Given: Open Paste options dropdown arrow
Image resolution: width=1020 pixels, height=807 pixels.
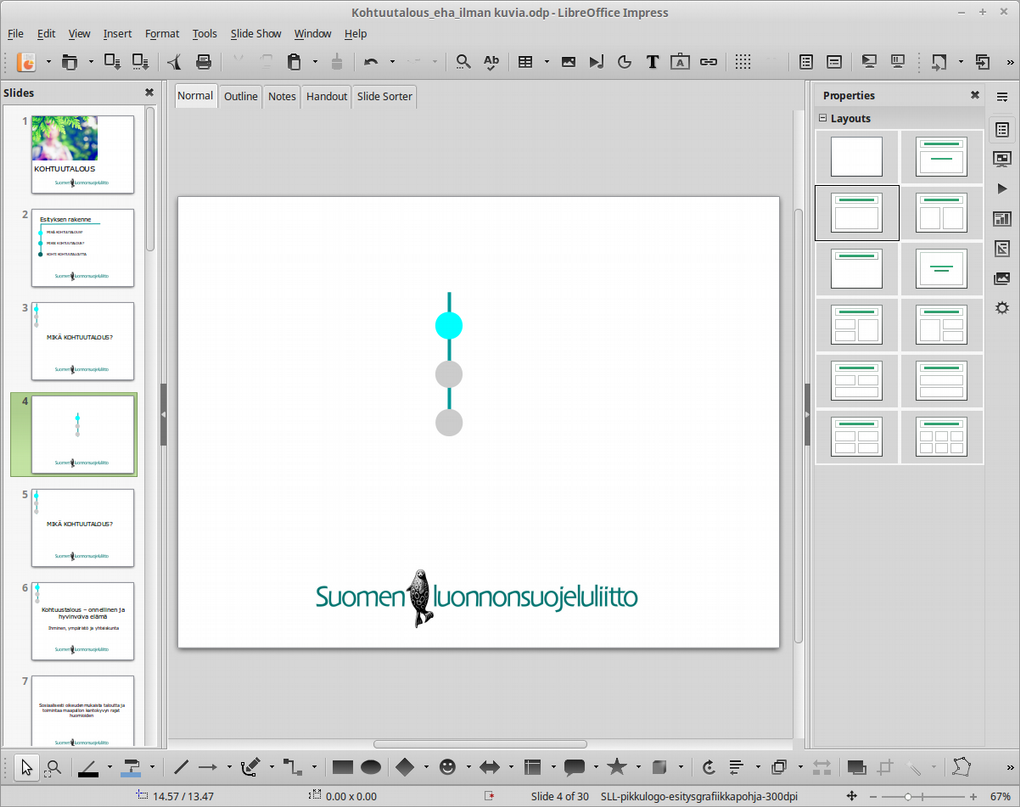Looking at the screenshot, I should point(315,62).
